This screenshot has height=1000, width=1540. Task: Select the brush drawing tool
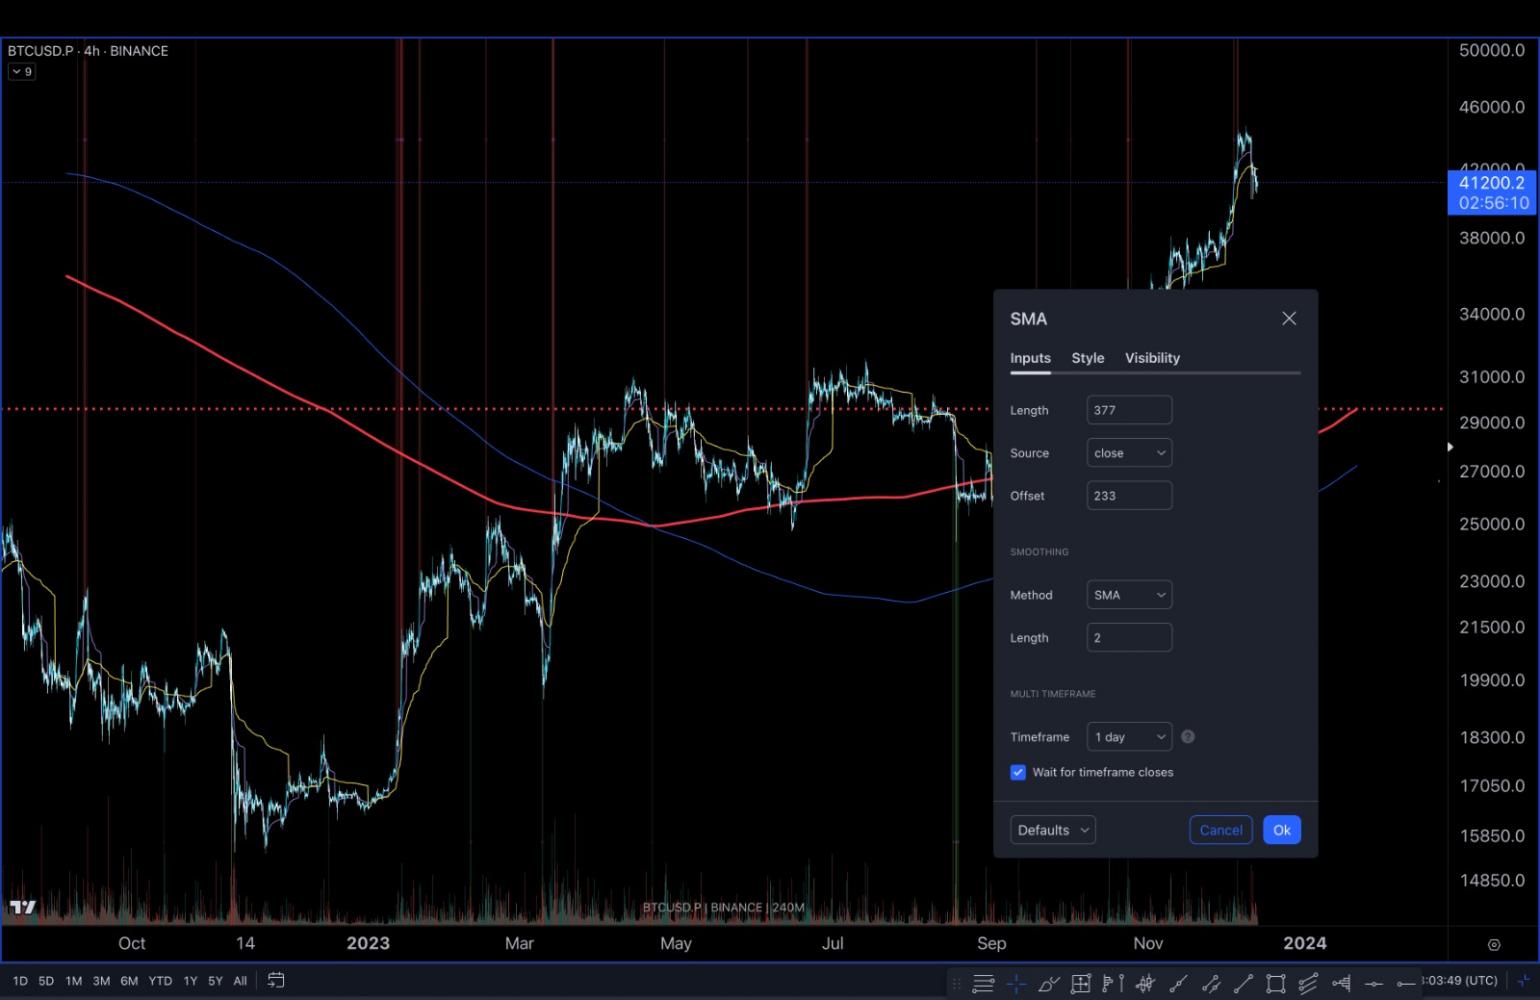click(x=1049, y=983)
